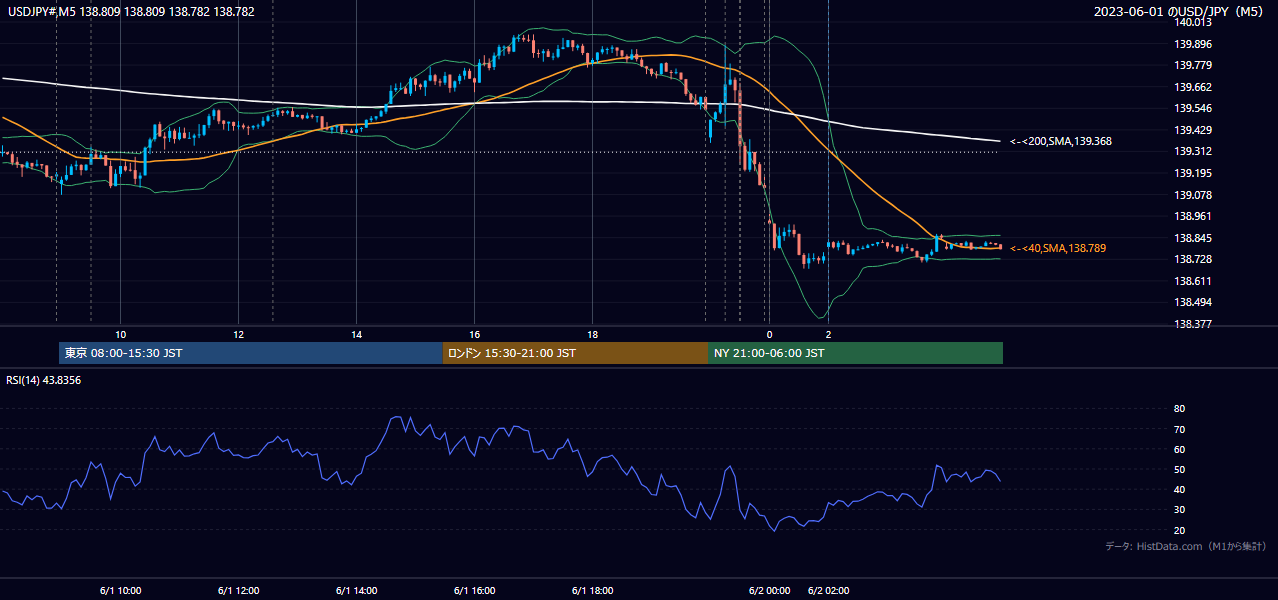Click RSI scale value 20

pyautogui.click(x=1179, y=530)
